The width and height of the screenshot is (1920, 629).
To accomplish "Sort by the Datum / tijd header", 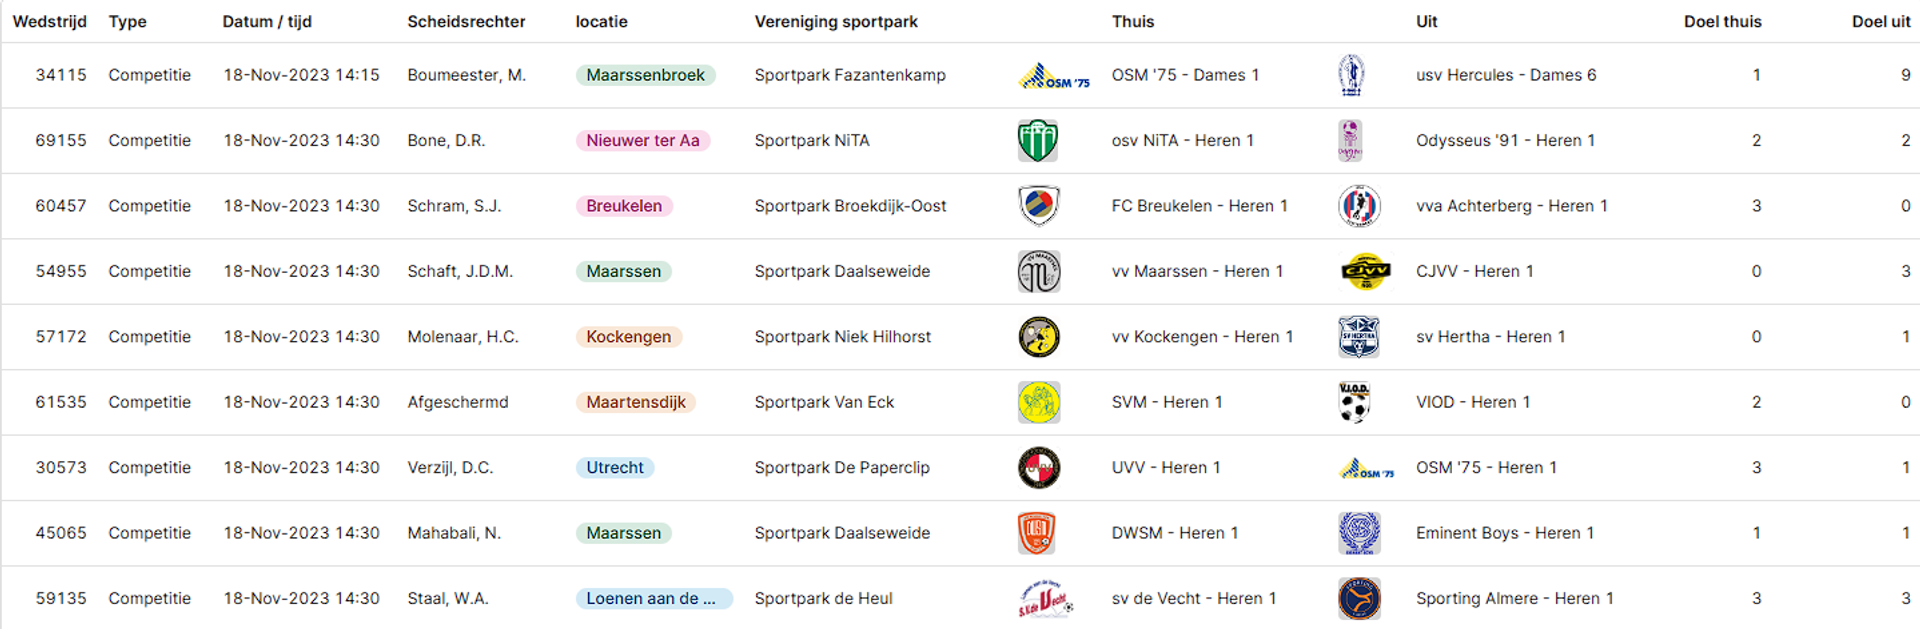I will pos(267,21).
